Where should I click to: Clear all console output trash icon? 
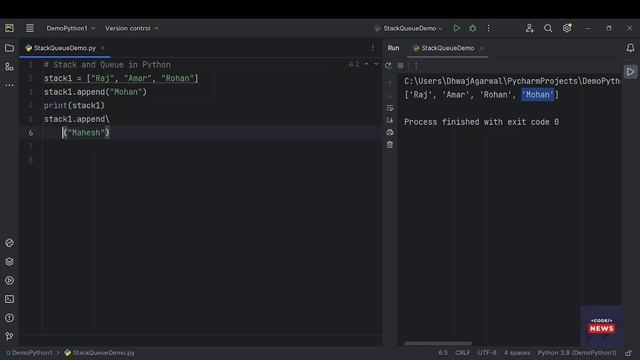[x=390, y=145]
